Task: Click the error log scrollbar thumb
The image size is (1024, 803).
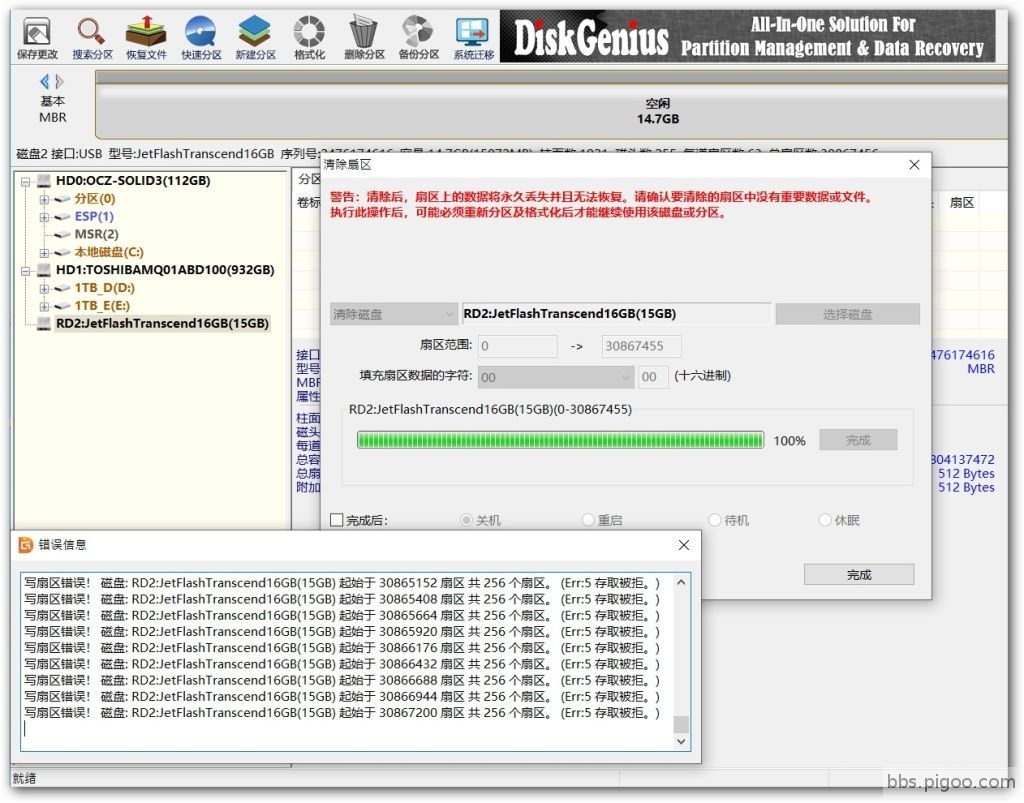Action: pos(681,724)
